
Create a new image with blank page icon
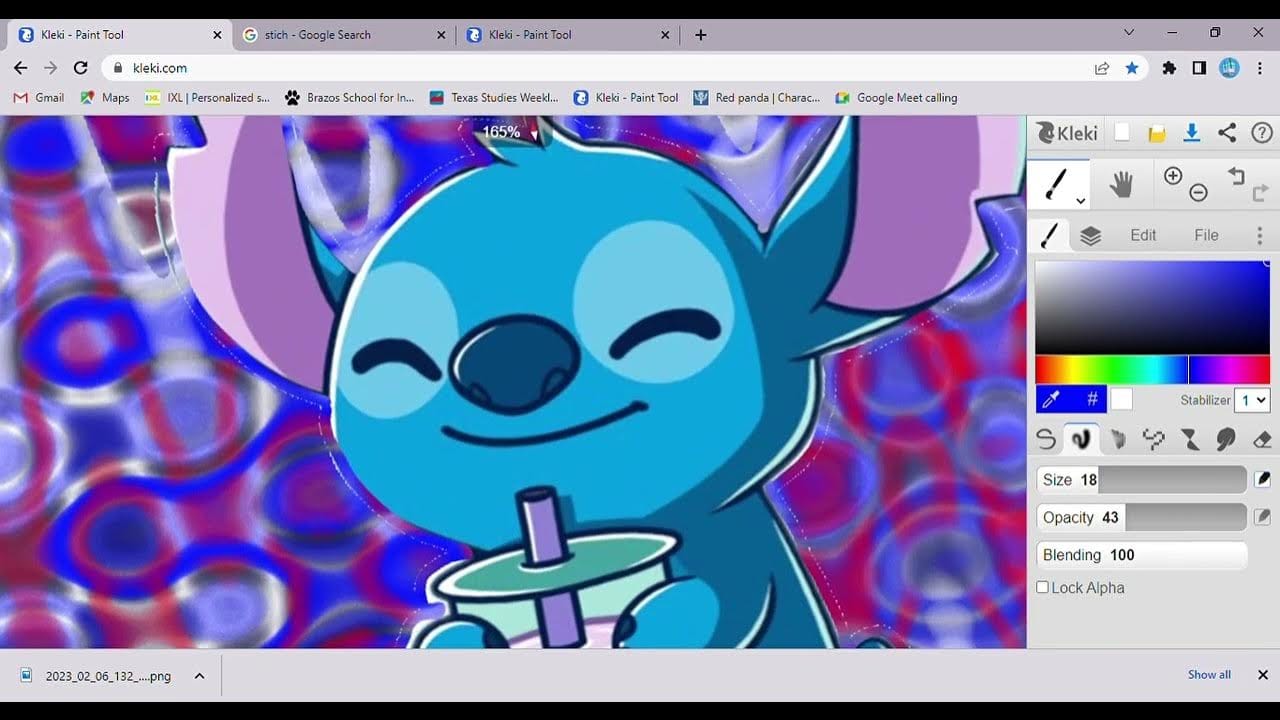coord(1122,133)
